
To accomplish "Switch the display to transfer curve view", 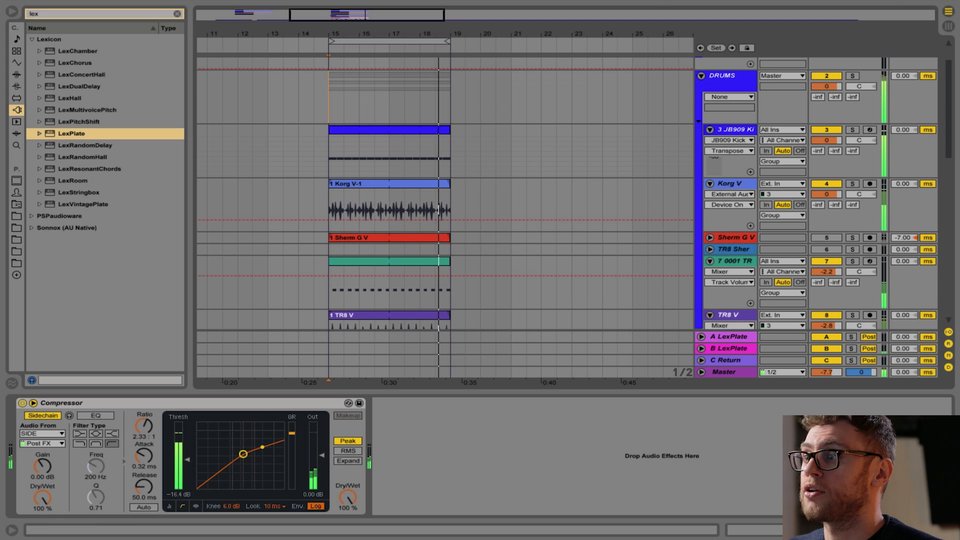I will pos(182,506).
